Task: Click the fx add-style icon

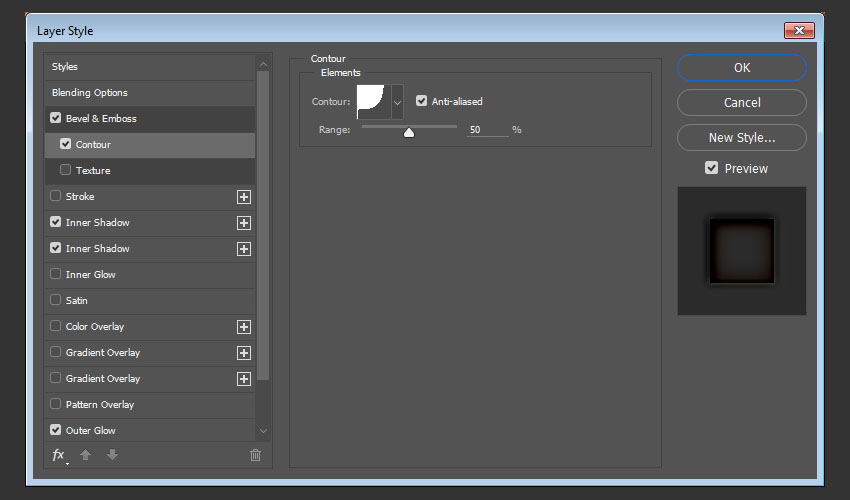Action: point(59,455)
